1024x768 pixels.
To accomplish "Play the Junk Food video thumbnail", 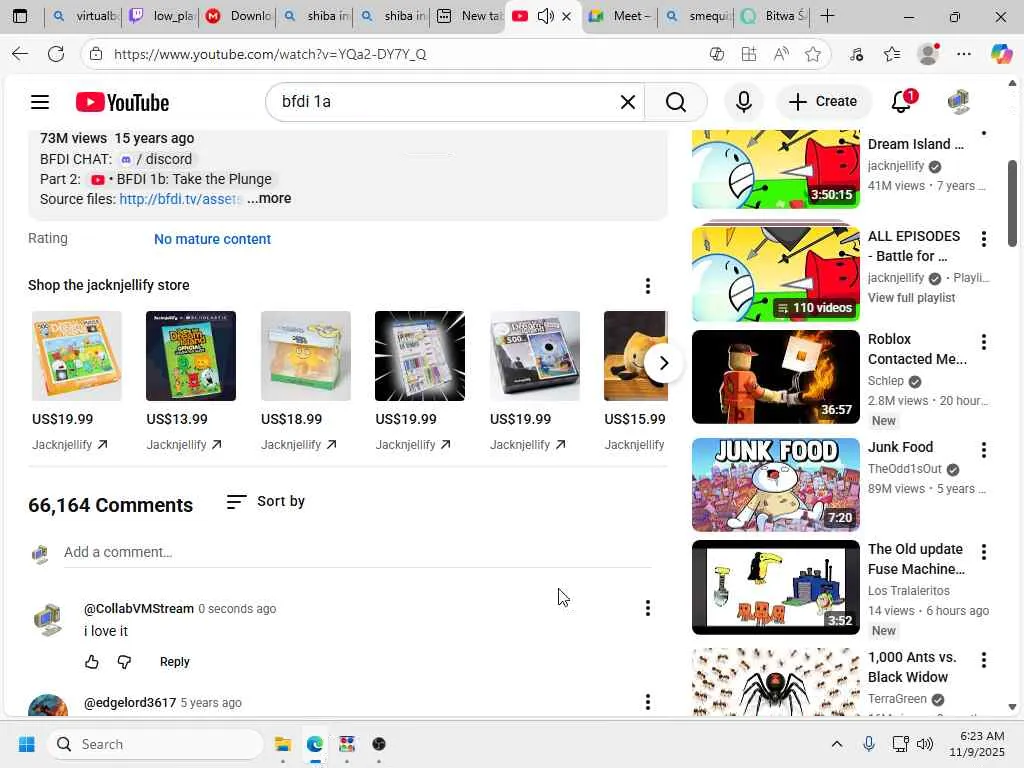I will tap(776, 485).
